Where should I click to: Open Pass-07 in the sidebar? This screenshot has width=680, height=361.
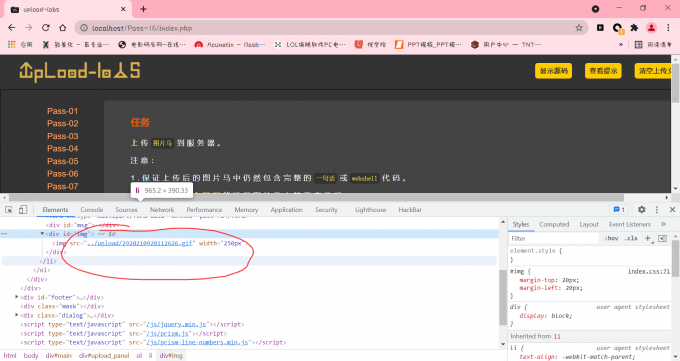pyautogui.click(x=62, y=187)
